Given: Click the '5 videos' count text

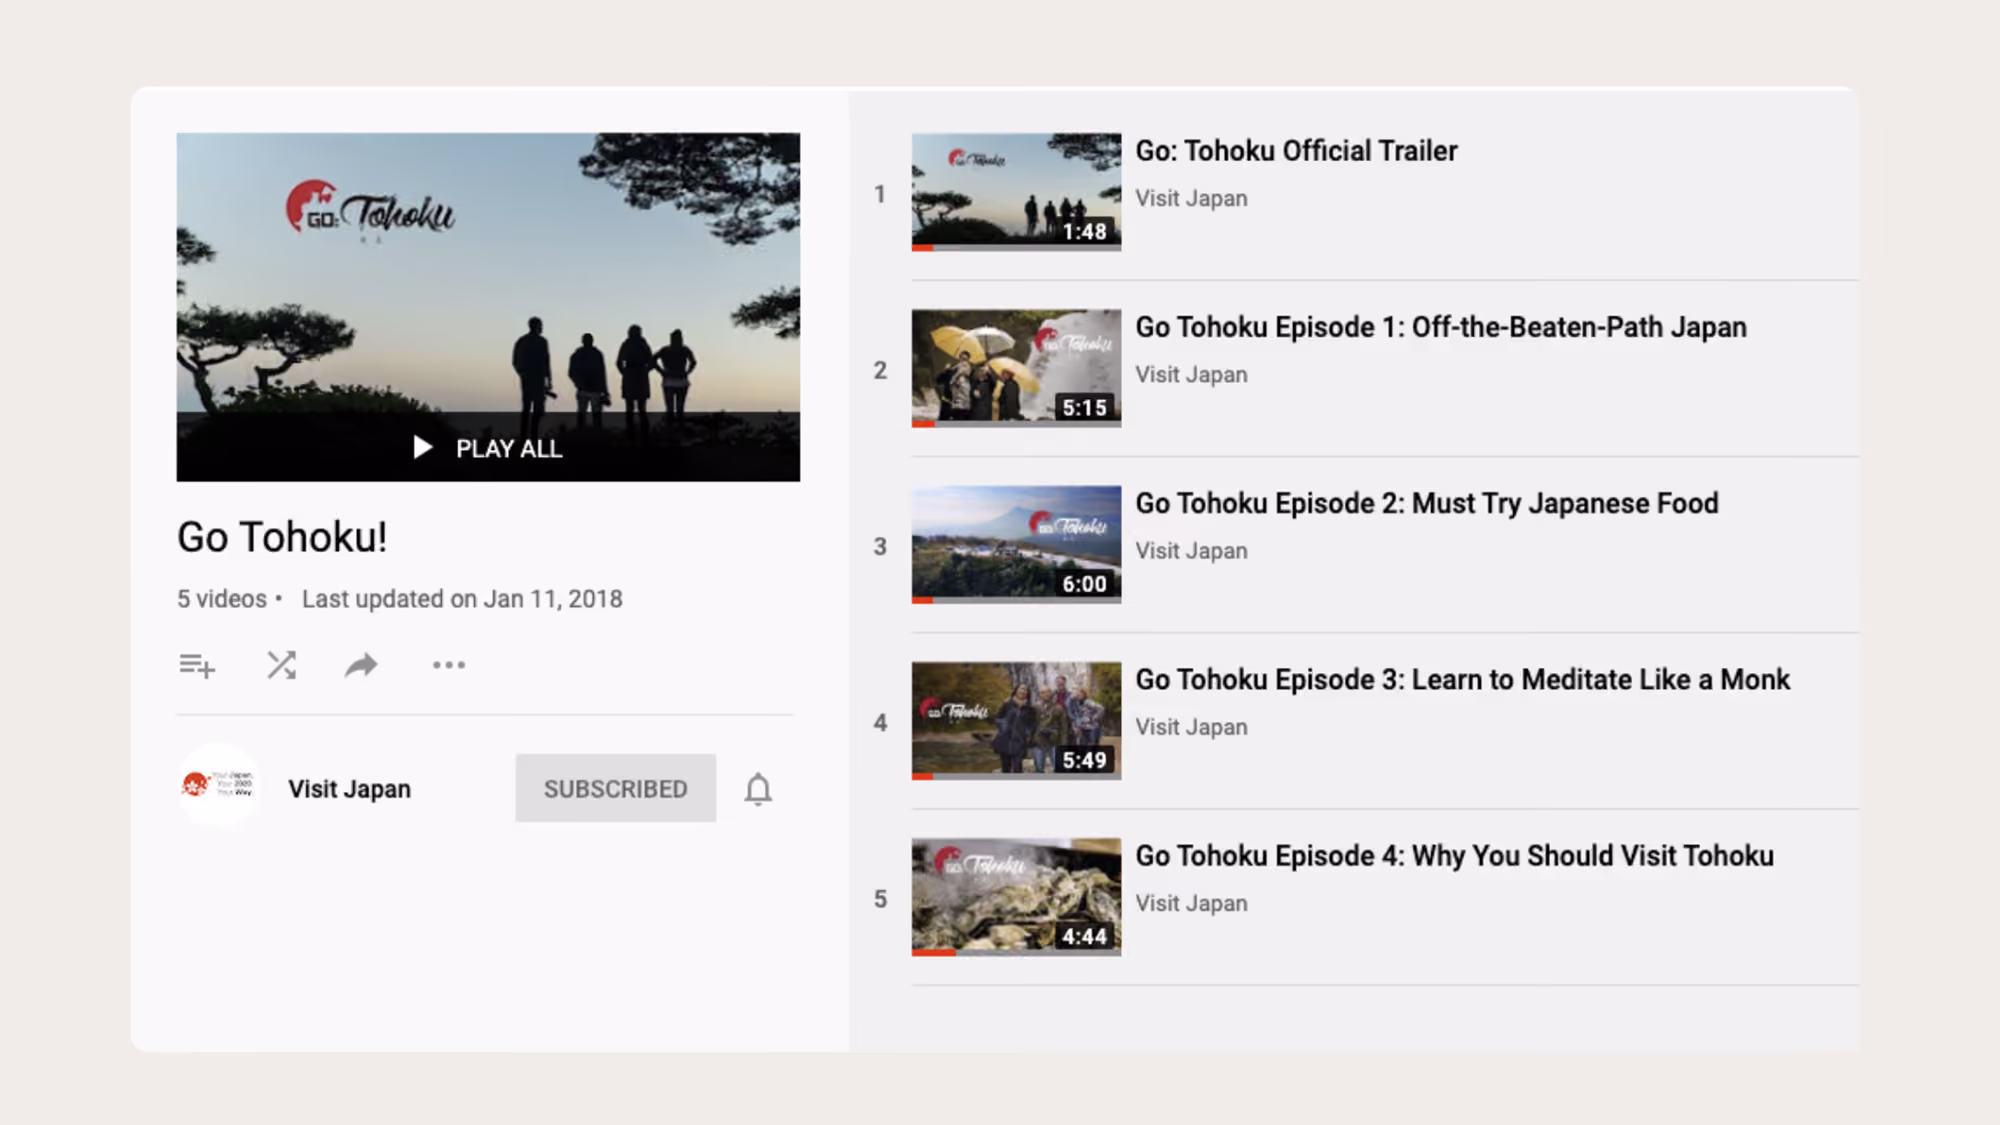Looking at the screenshot, I should click(x=222, y=599).
